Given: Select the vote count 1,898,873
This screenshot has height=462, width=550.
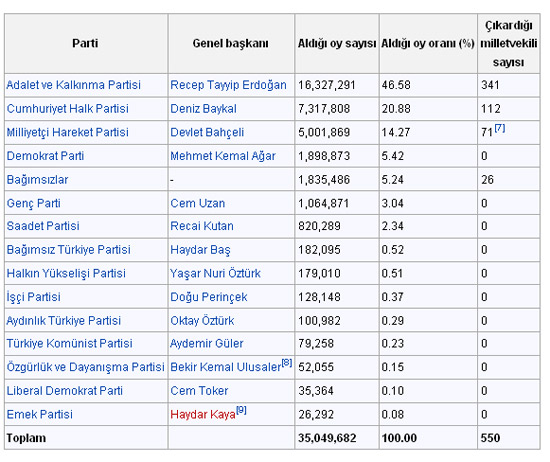Looking at the screenshot, I should click(324, 156).
